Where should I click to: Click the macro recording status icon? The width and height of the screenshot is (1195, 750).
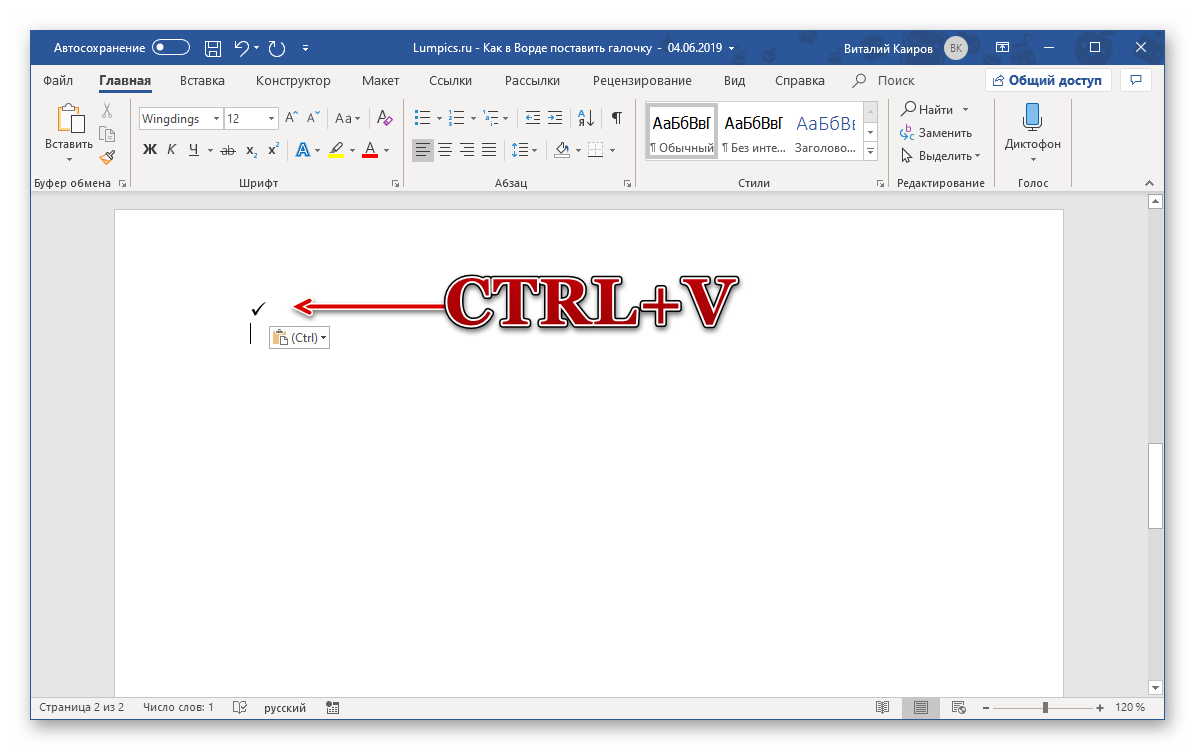[x=332, y=707]
